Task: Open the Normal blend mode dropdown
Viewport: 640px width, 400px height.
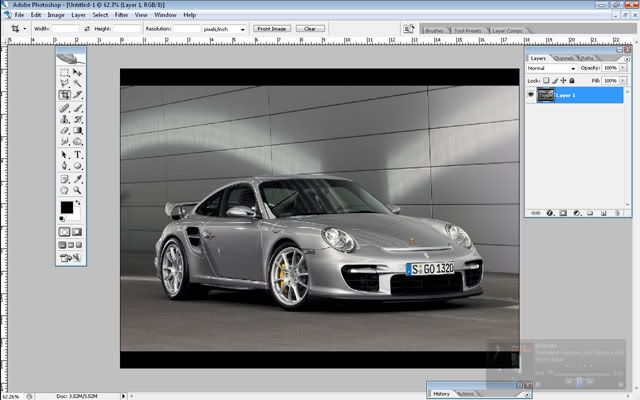Action: (551, 68)
